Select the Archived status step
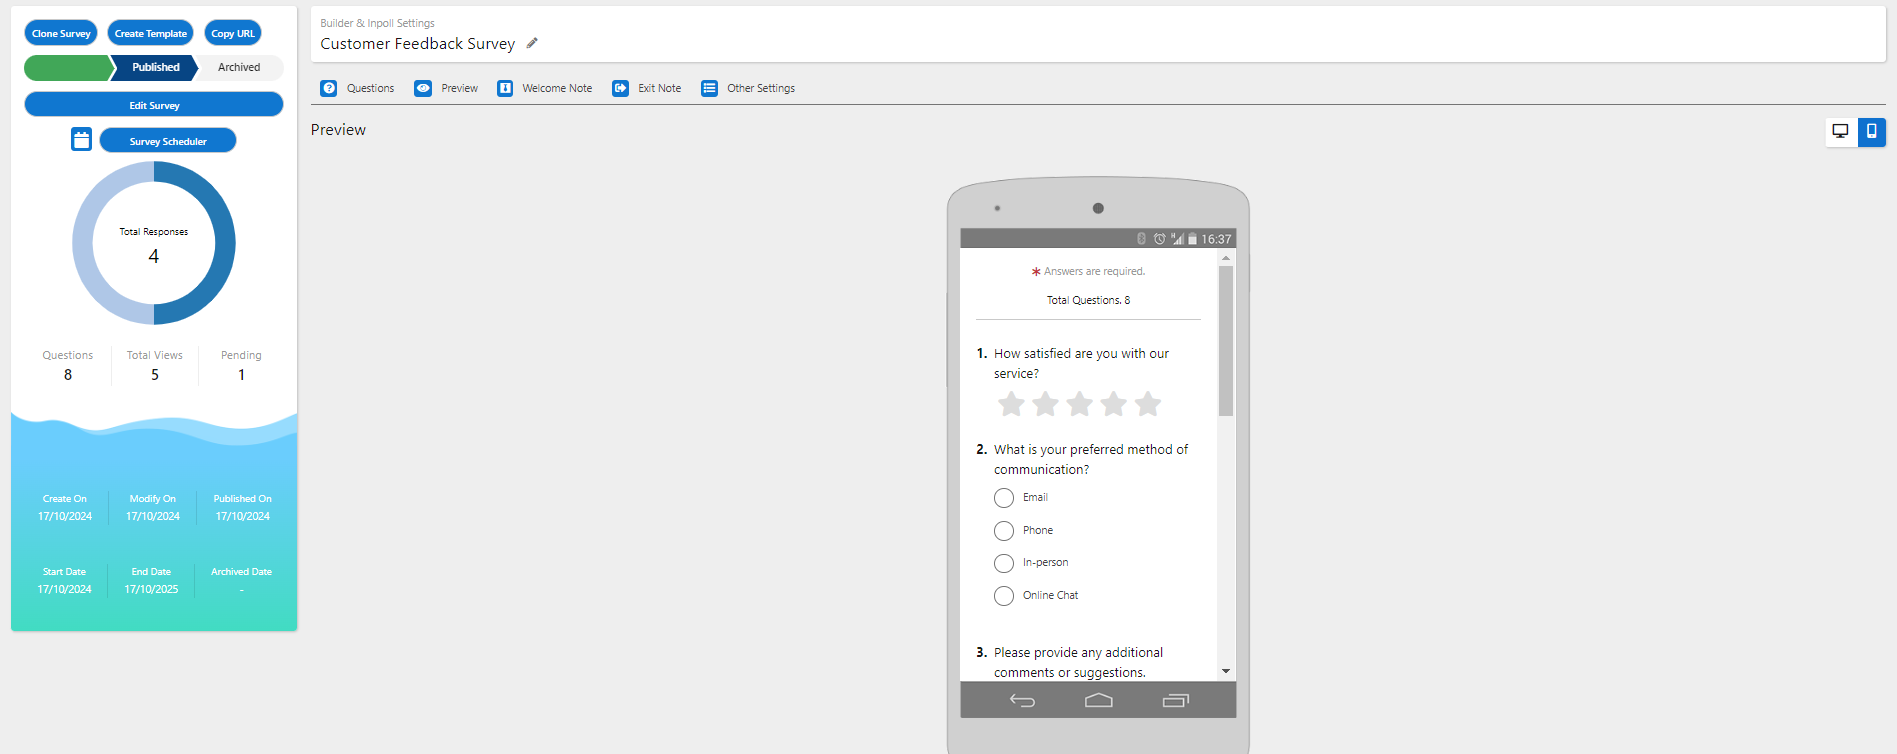Screen dimensions: 1897x754 (x=240, y=67)
